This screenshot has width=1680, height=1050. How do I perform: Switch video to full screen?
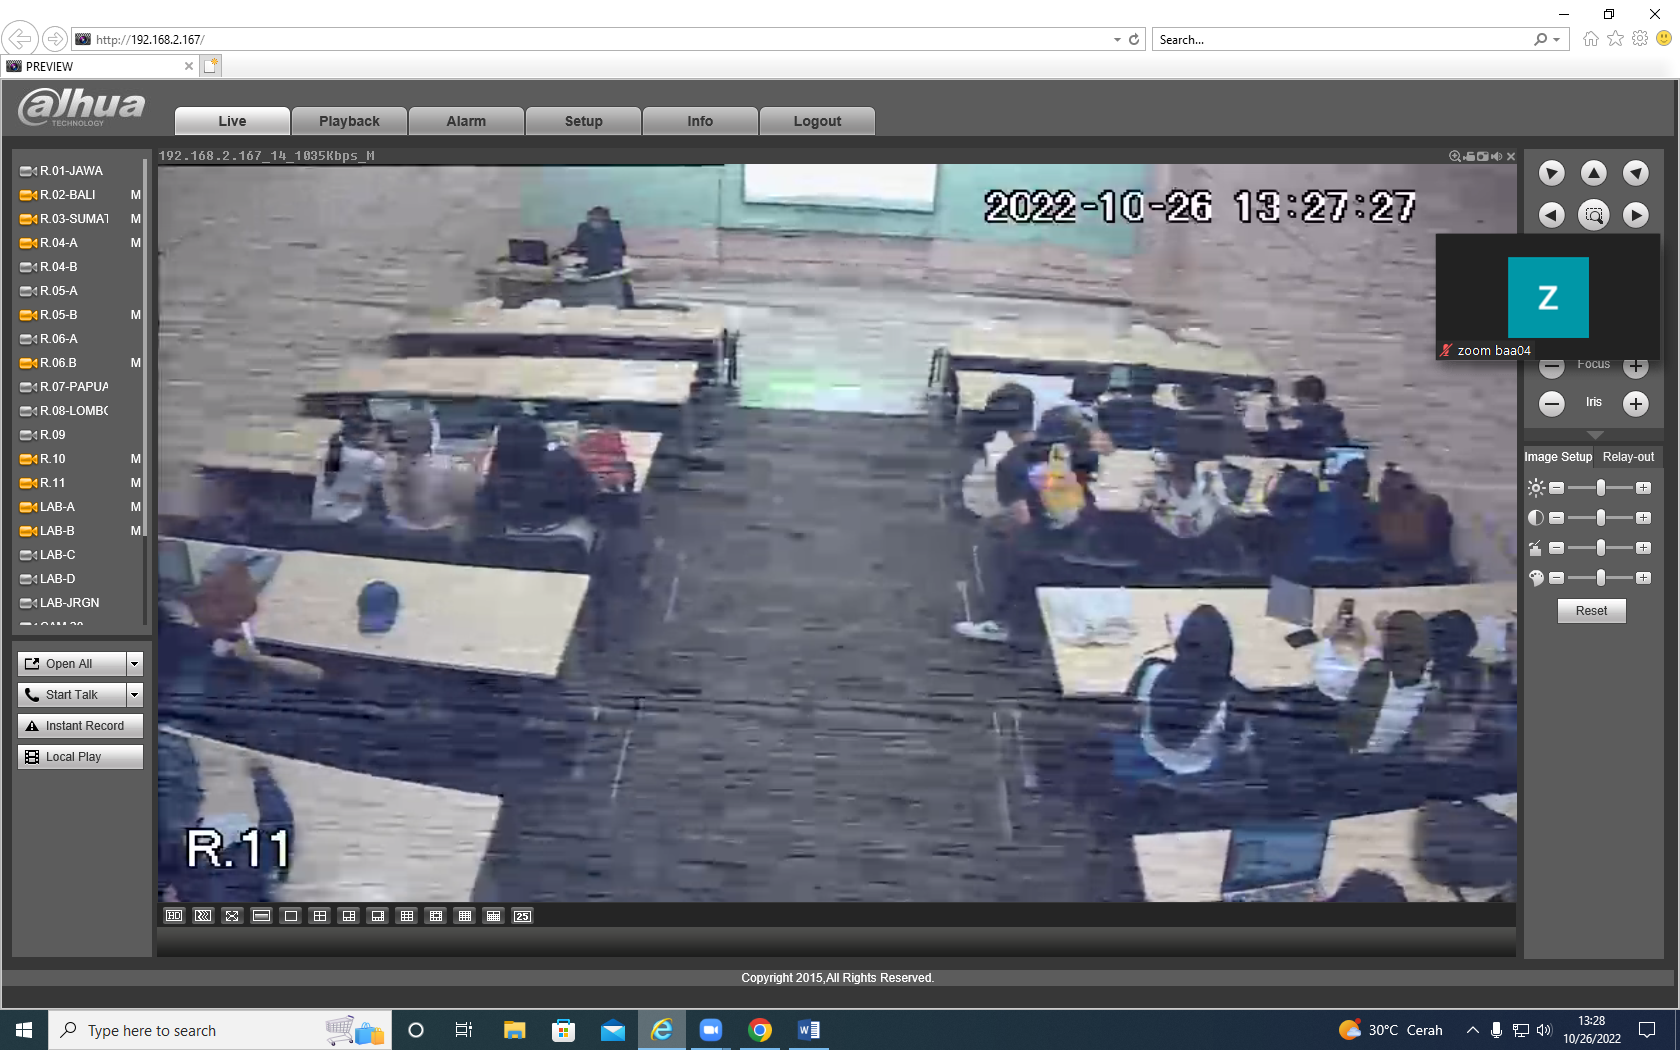tap(232, 916)
